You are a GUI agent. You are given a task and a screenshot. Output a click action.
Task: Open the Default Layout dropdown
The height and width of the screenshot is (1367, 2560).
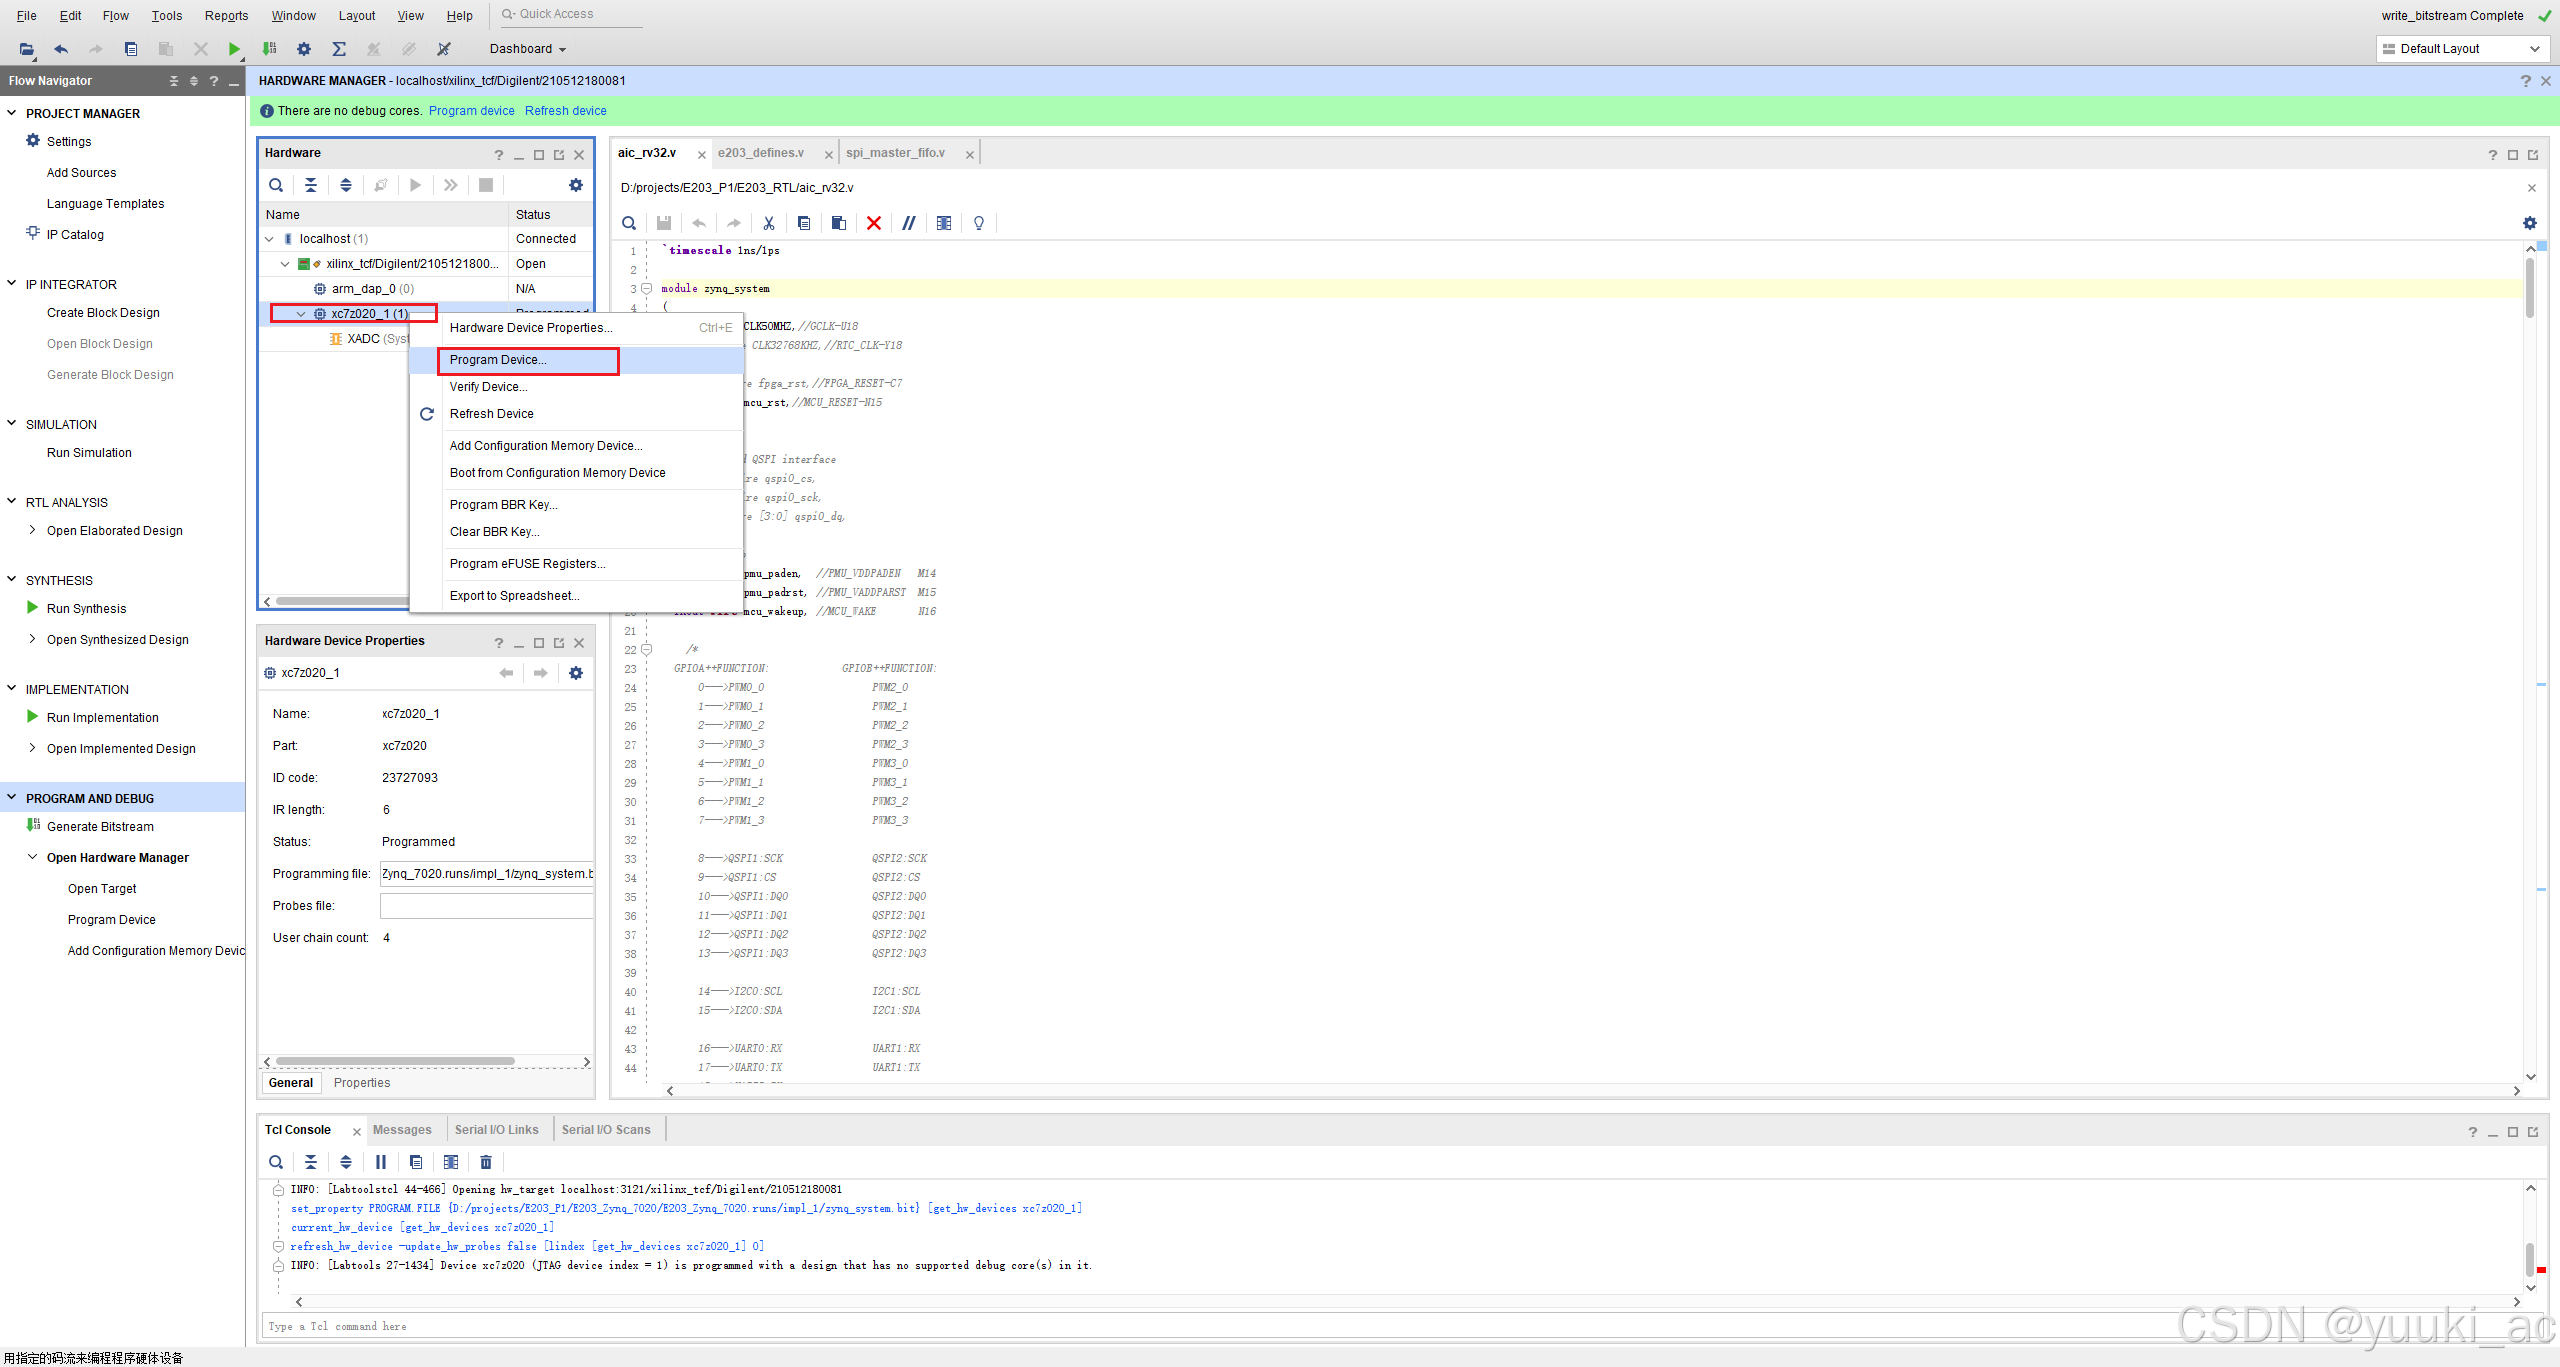point(2459,49)
